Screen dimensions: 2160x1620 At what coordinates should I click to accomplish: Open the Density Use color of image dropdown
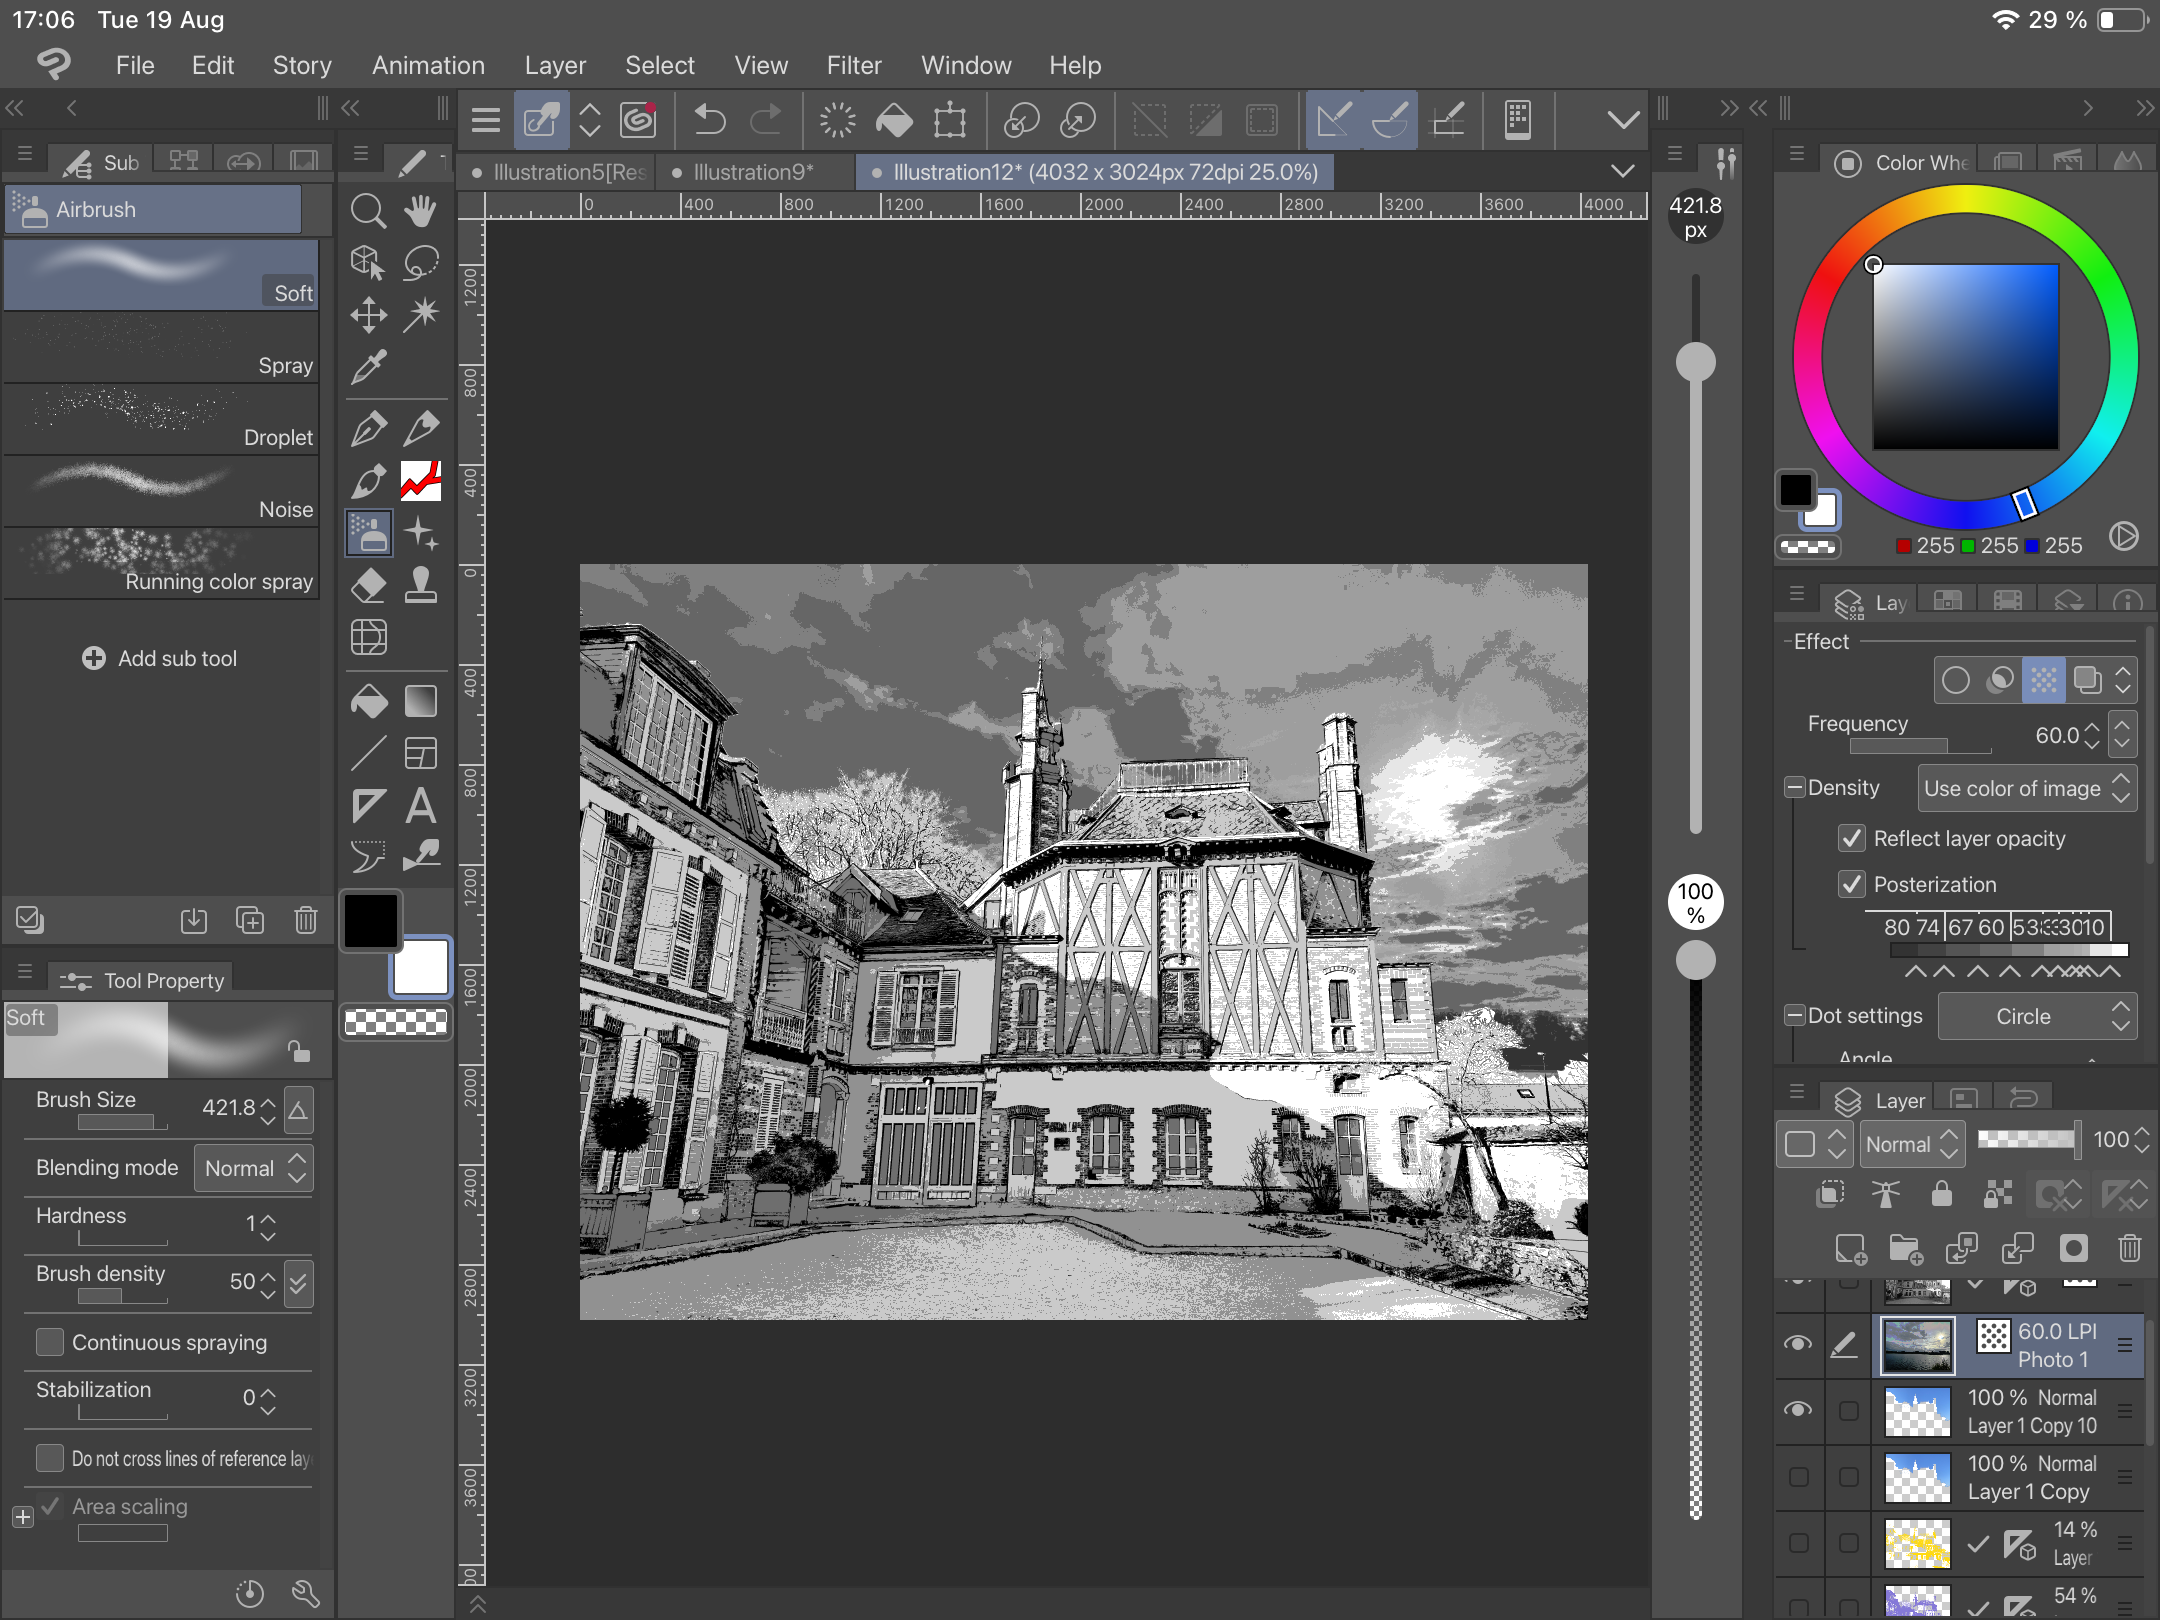[x=2027, y=788]
